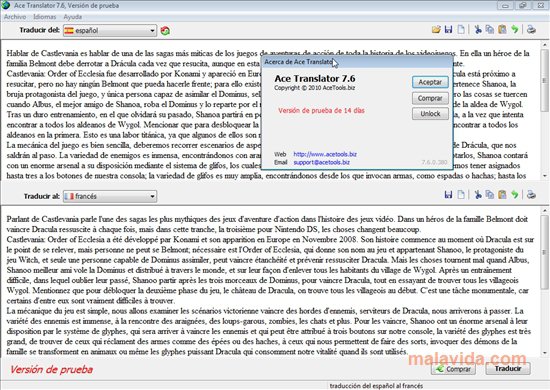Open the 'Traducir del' español dropdown
Screen dimensions: 550x390
pos(110,31)
